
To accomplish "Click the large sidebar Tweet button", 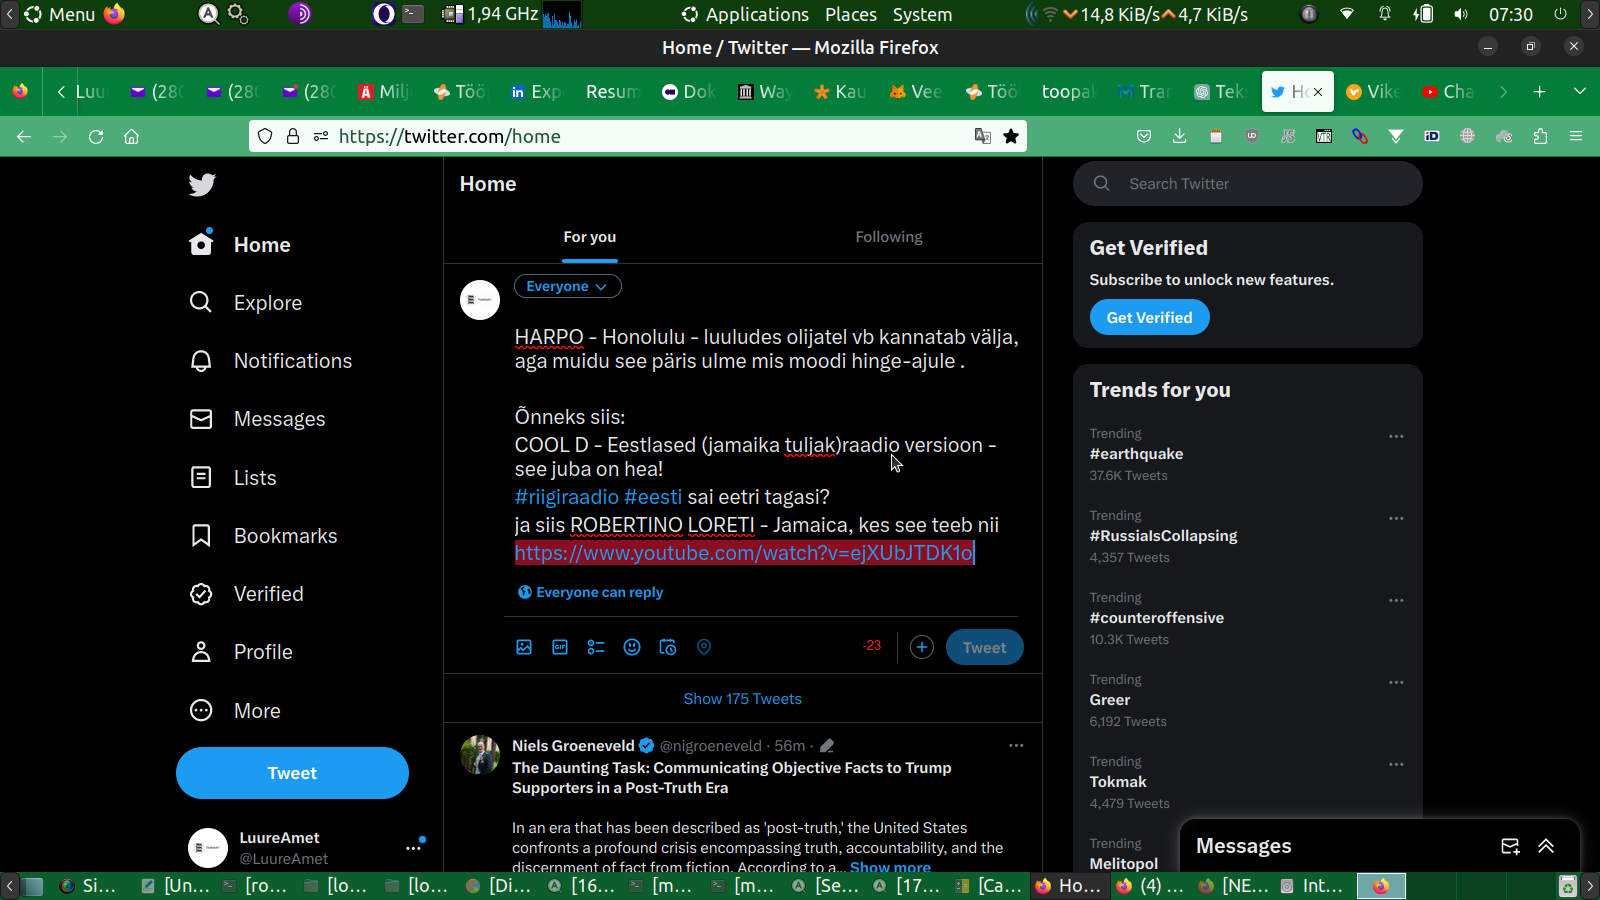I will [292, 773].
